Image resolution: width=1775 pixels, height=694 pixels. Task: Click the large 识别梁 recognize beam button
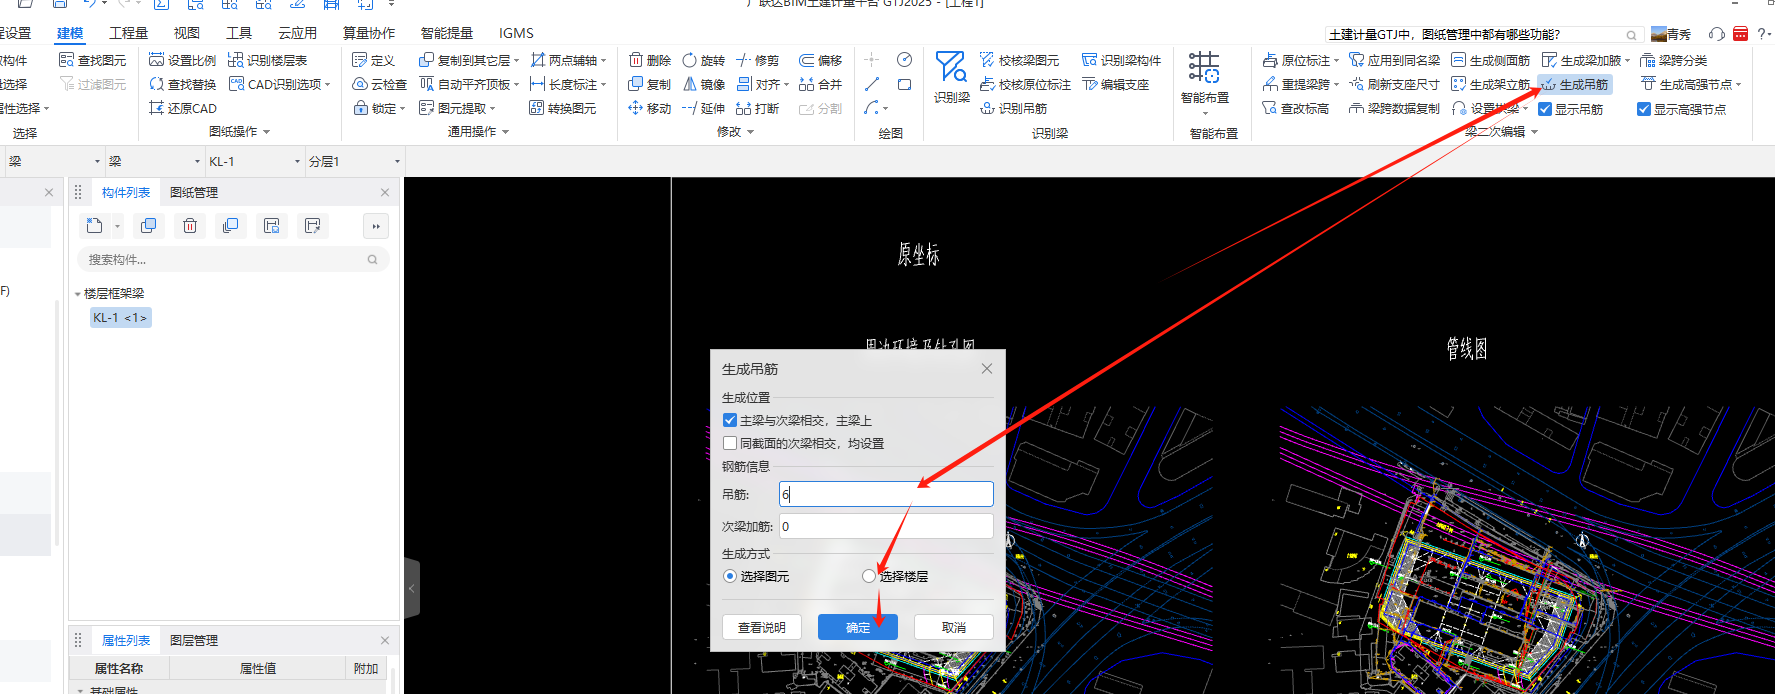(x=951, y=77)
